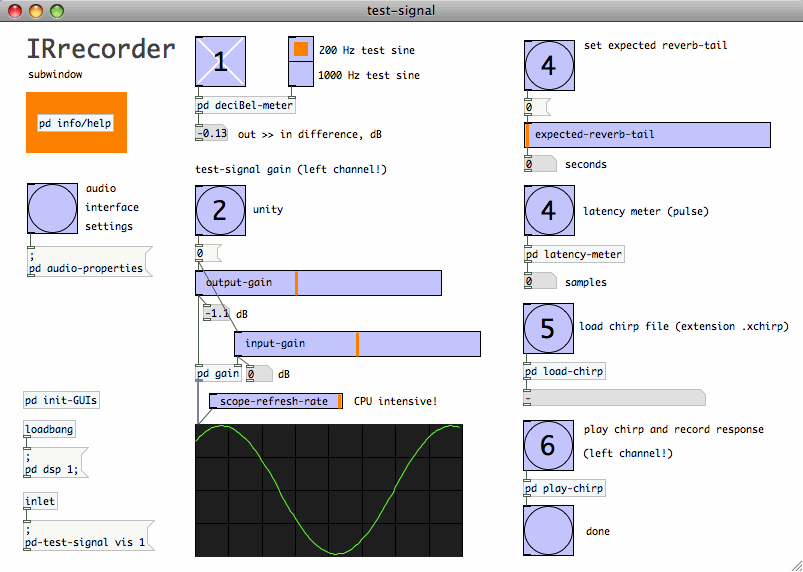The width and height of the screenshot is (803, 572).
Task: Click the set expected reverb-tail bang button
Action: 548,65
